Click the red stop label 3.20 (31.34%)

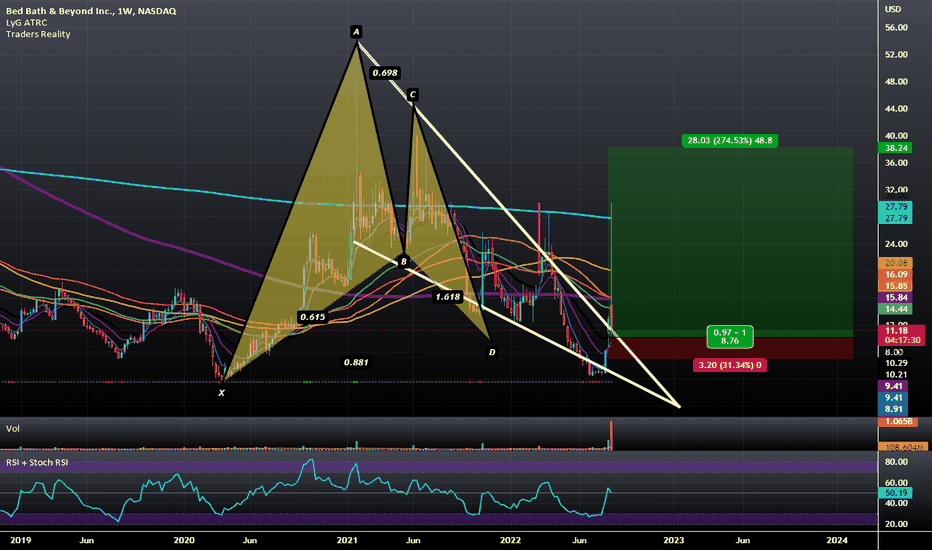tap(729, 365)
